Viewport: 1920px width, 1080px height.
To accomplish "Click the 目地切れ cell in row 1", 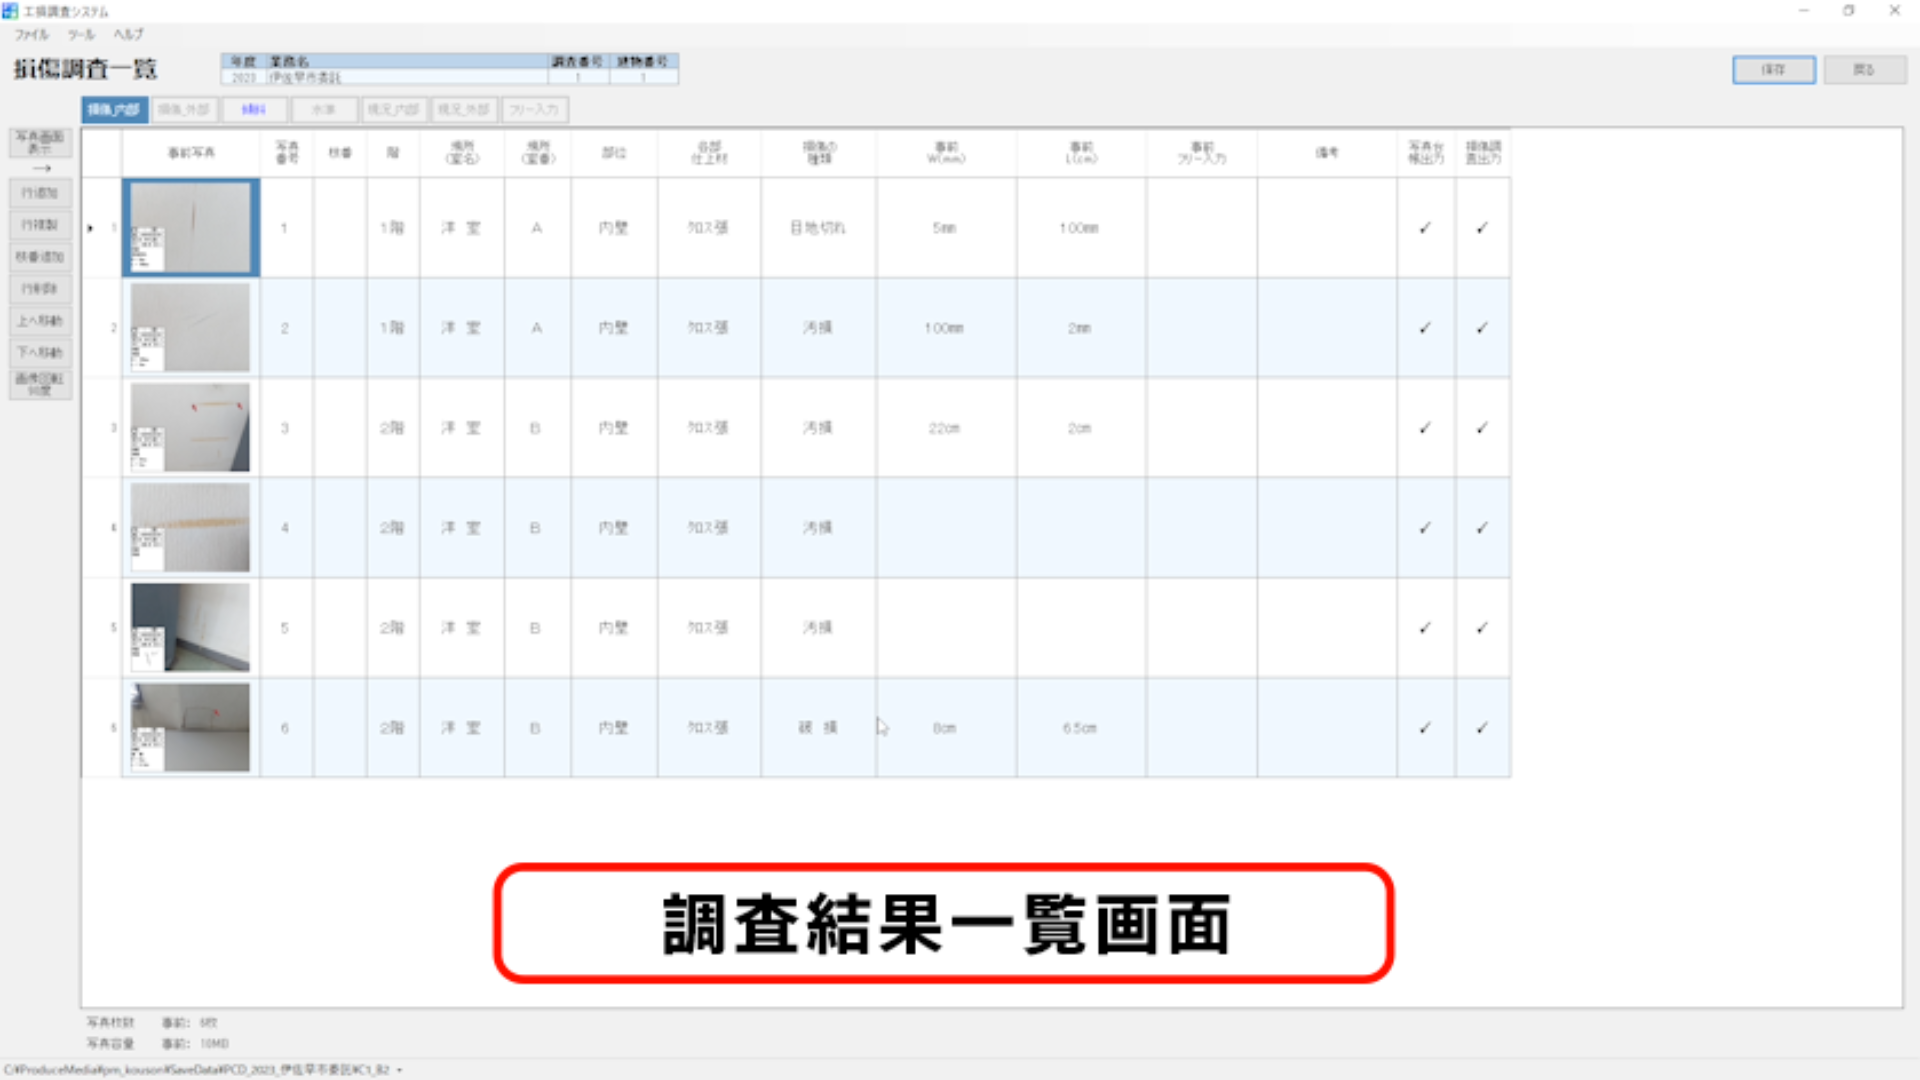I will [818, 228].
